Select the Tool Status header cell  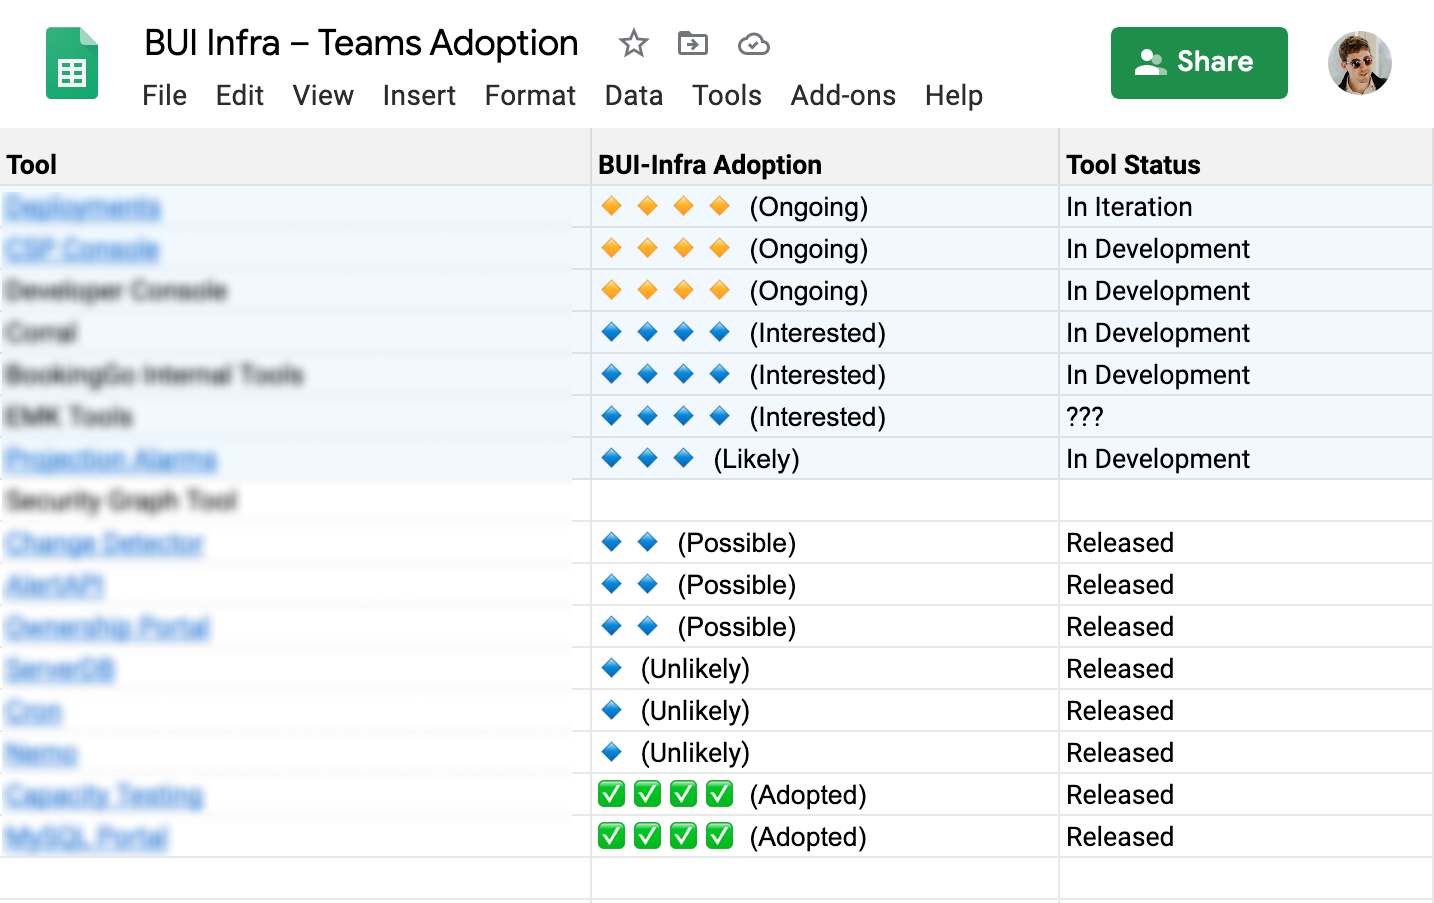(1244, 165)
